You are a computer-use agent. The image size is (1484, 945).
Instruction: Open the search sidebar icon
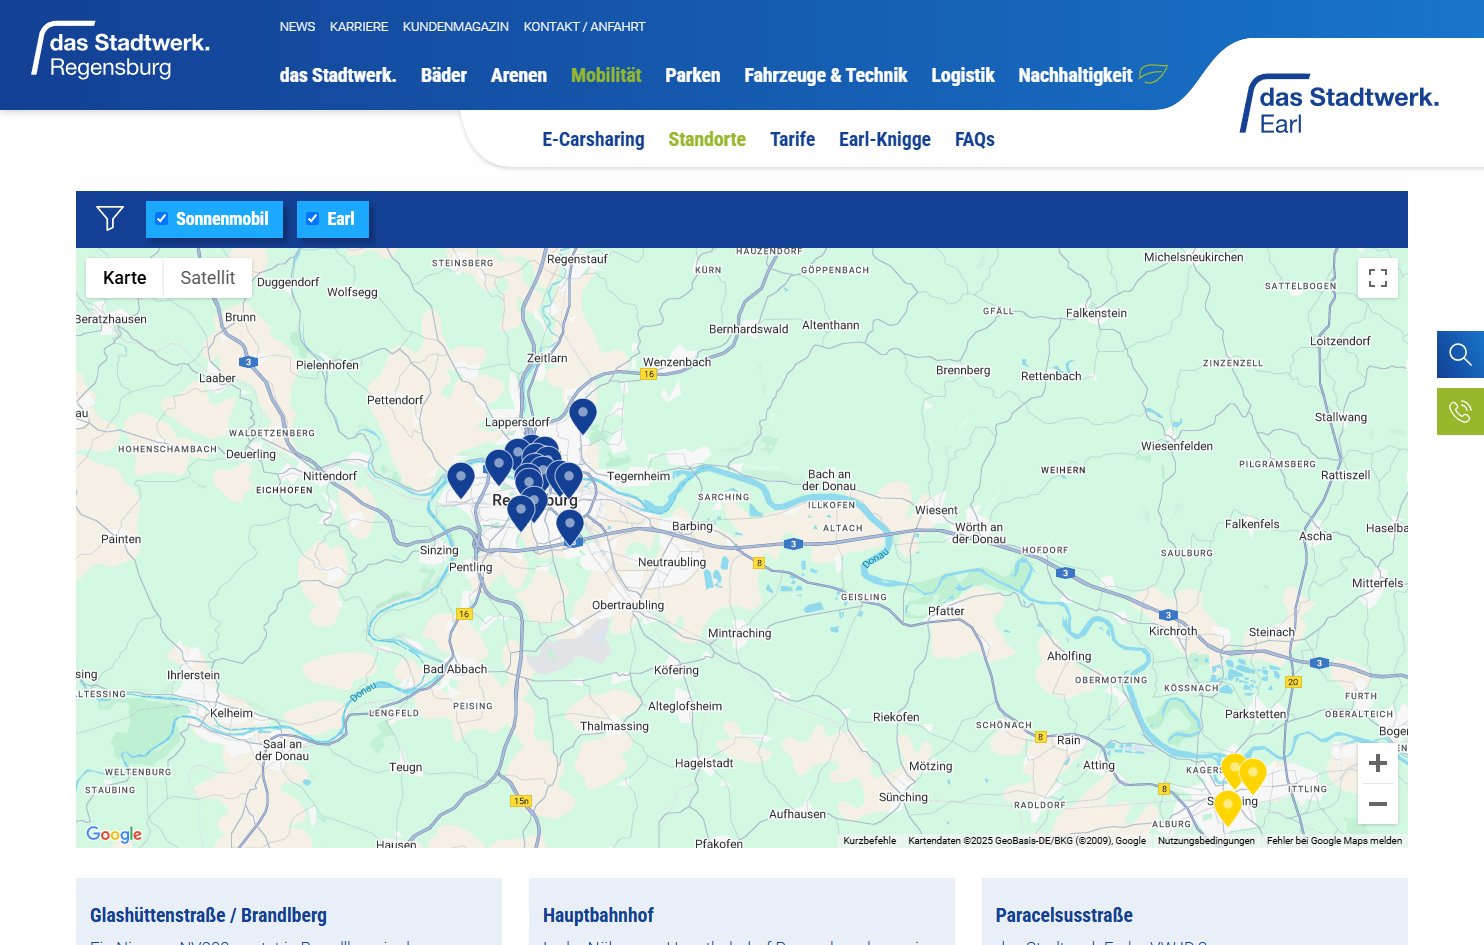point(1460,354)
